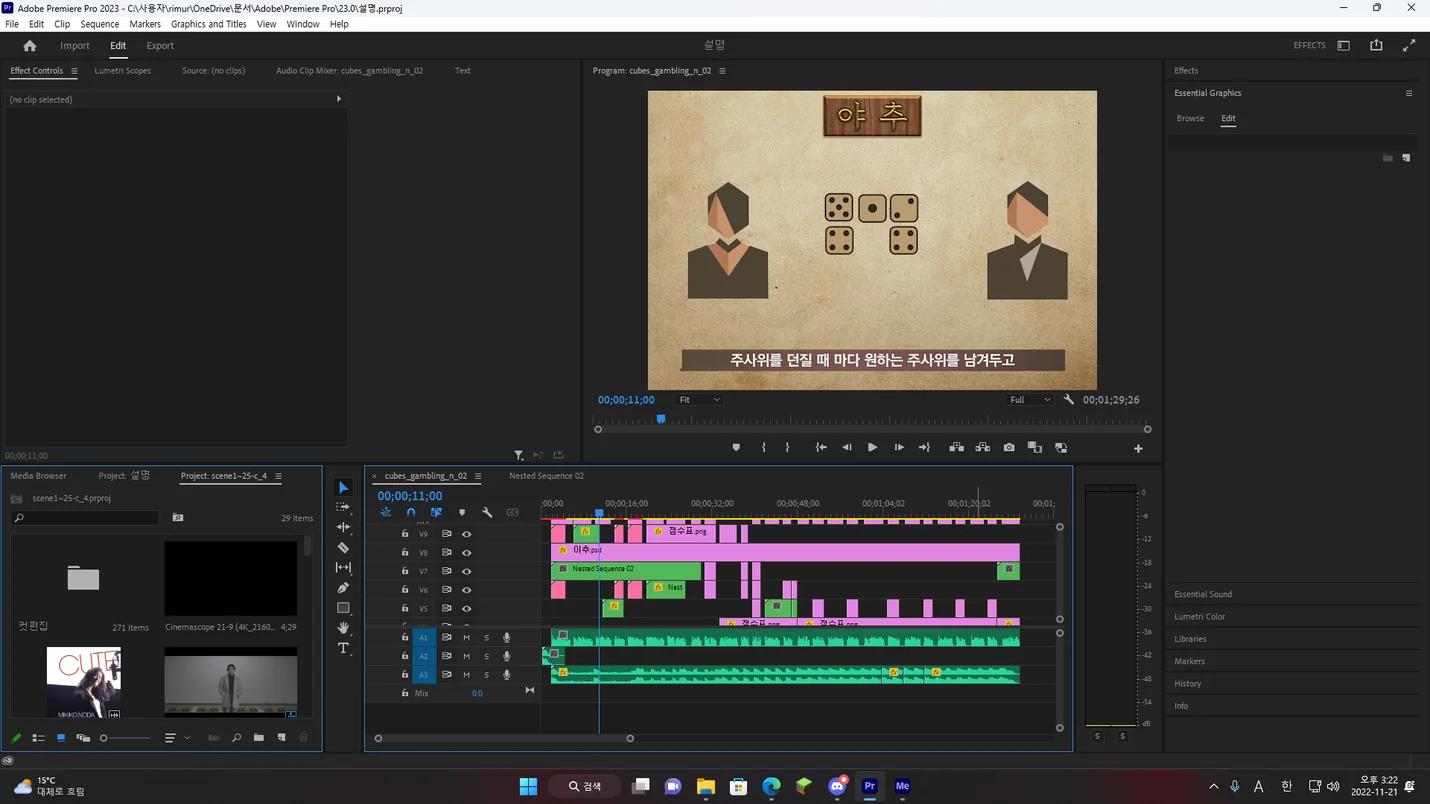Select the Selection tool arrow
Image resolution: width=1430 pixels, height=804 pixels.
pos(343,487)
